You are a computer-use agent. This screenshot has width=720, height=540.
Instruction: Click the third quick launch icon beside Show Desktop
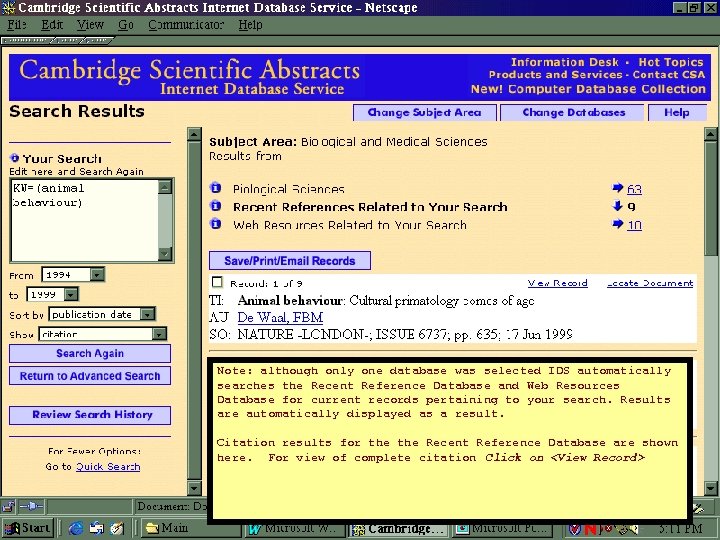tap(116, 529)
